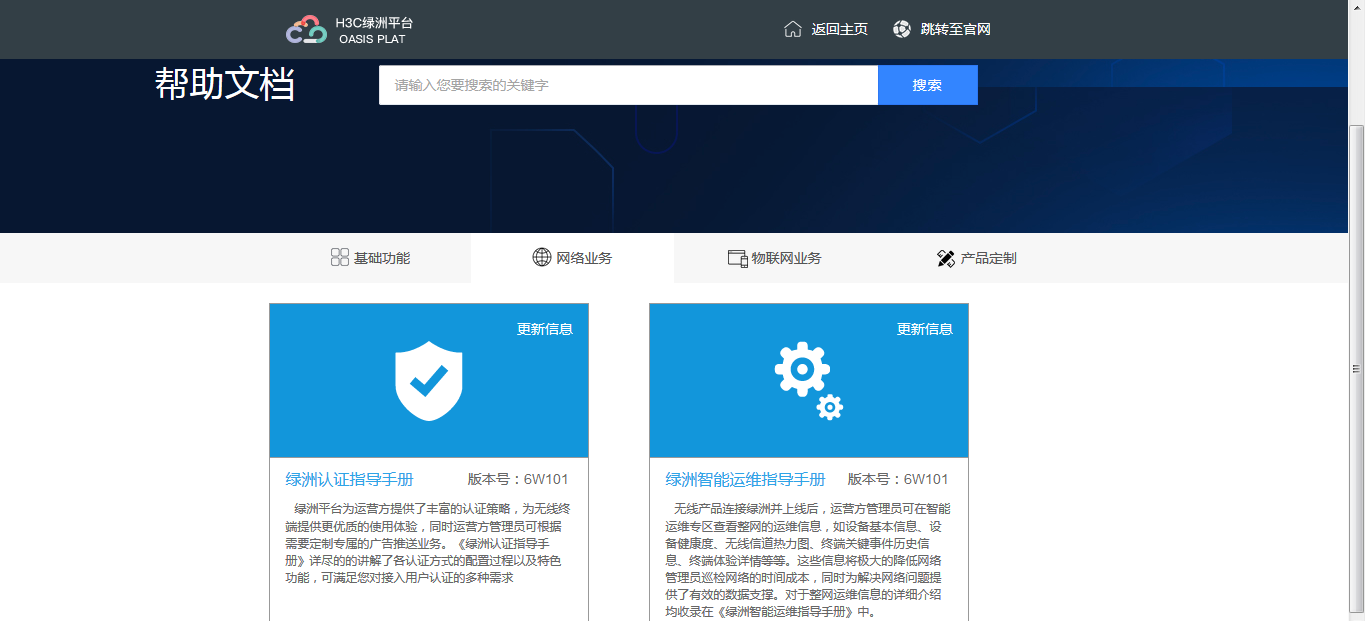1365x621 pixels.
Task: Switch to the 物联网业务 tab
Action: click(774, 258)
